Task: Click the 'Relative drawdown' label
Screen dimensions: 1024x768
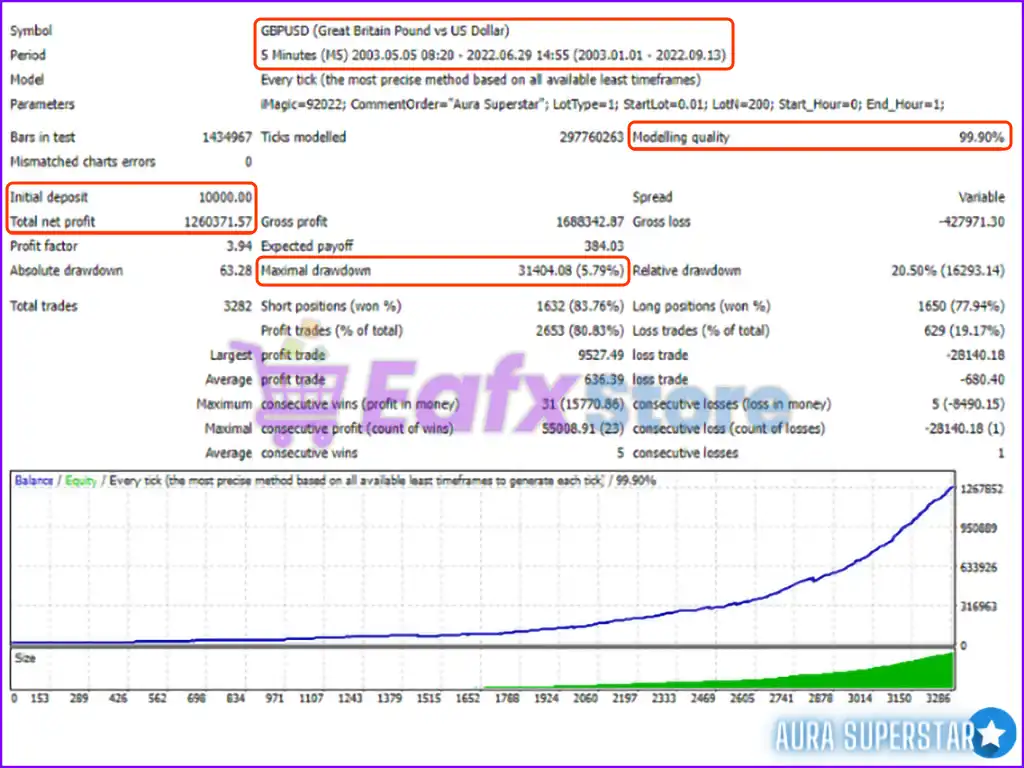Action: point(686,270)
